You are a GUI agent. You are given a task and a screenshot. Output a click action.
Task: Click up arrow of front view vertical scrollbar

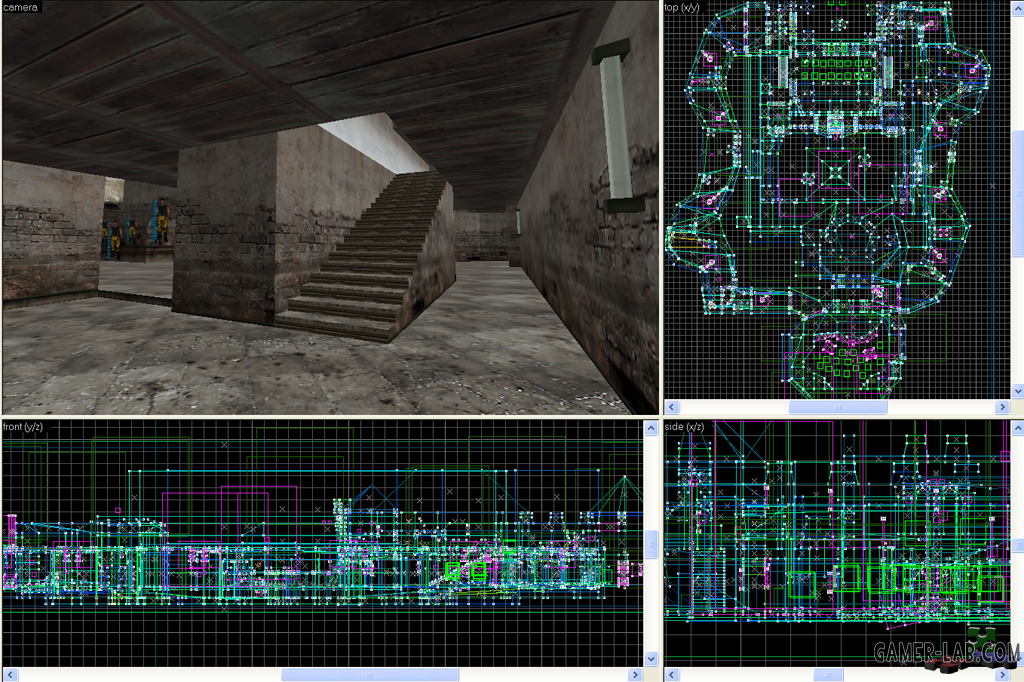coord(651,428)
